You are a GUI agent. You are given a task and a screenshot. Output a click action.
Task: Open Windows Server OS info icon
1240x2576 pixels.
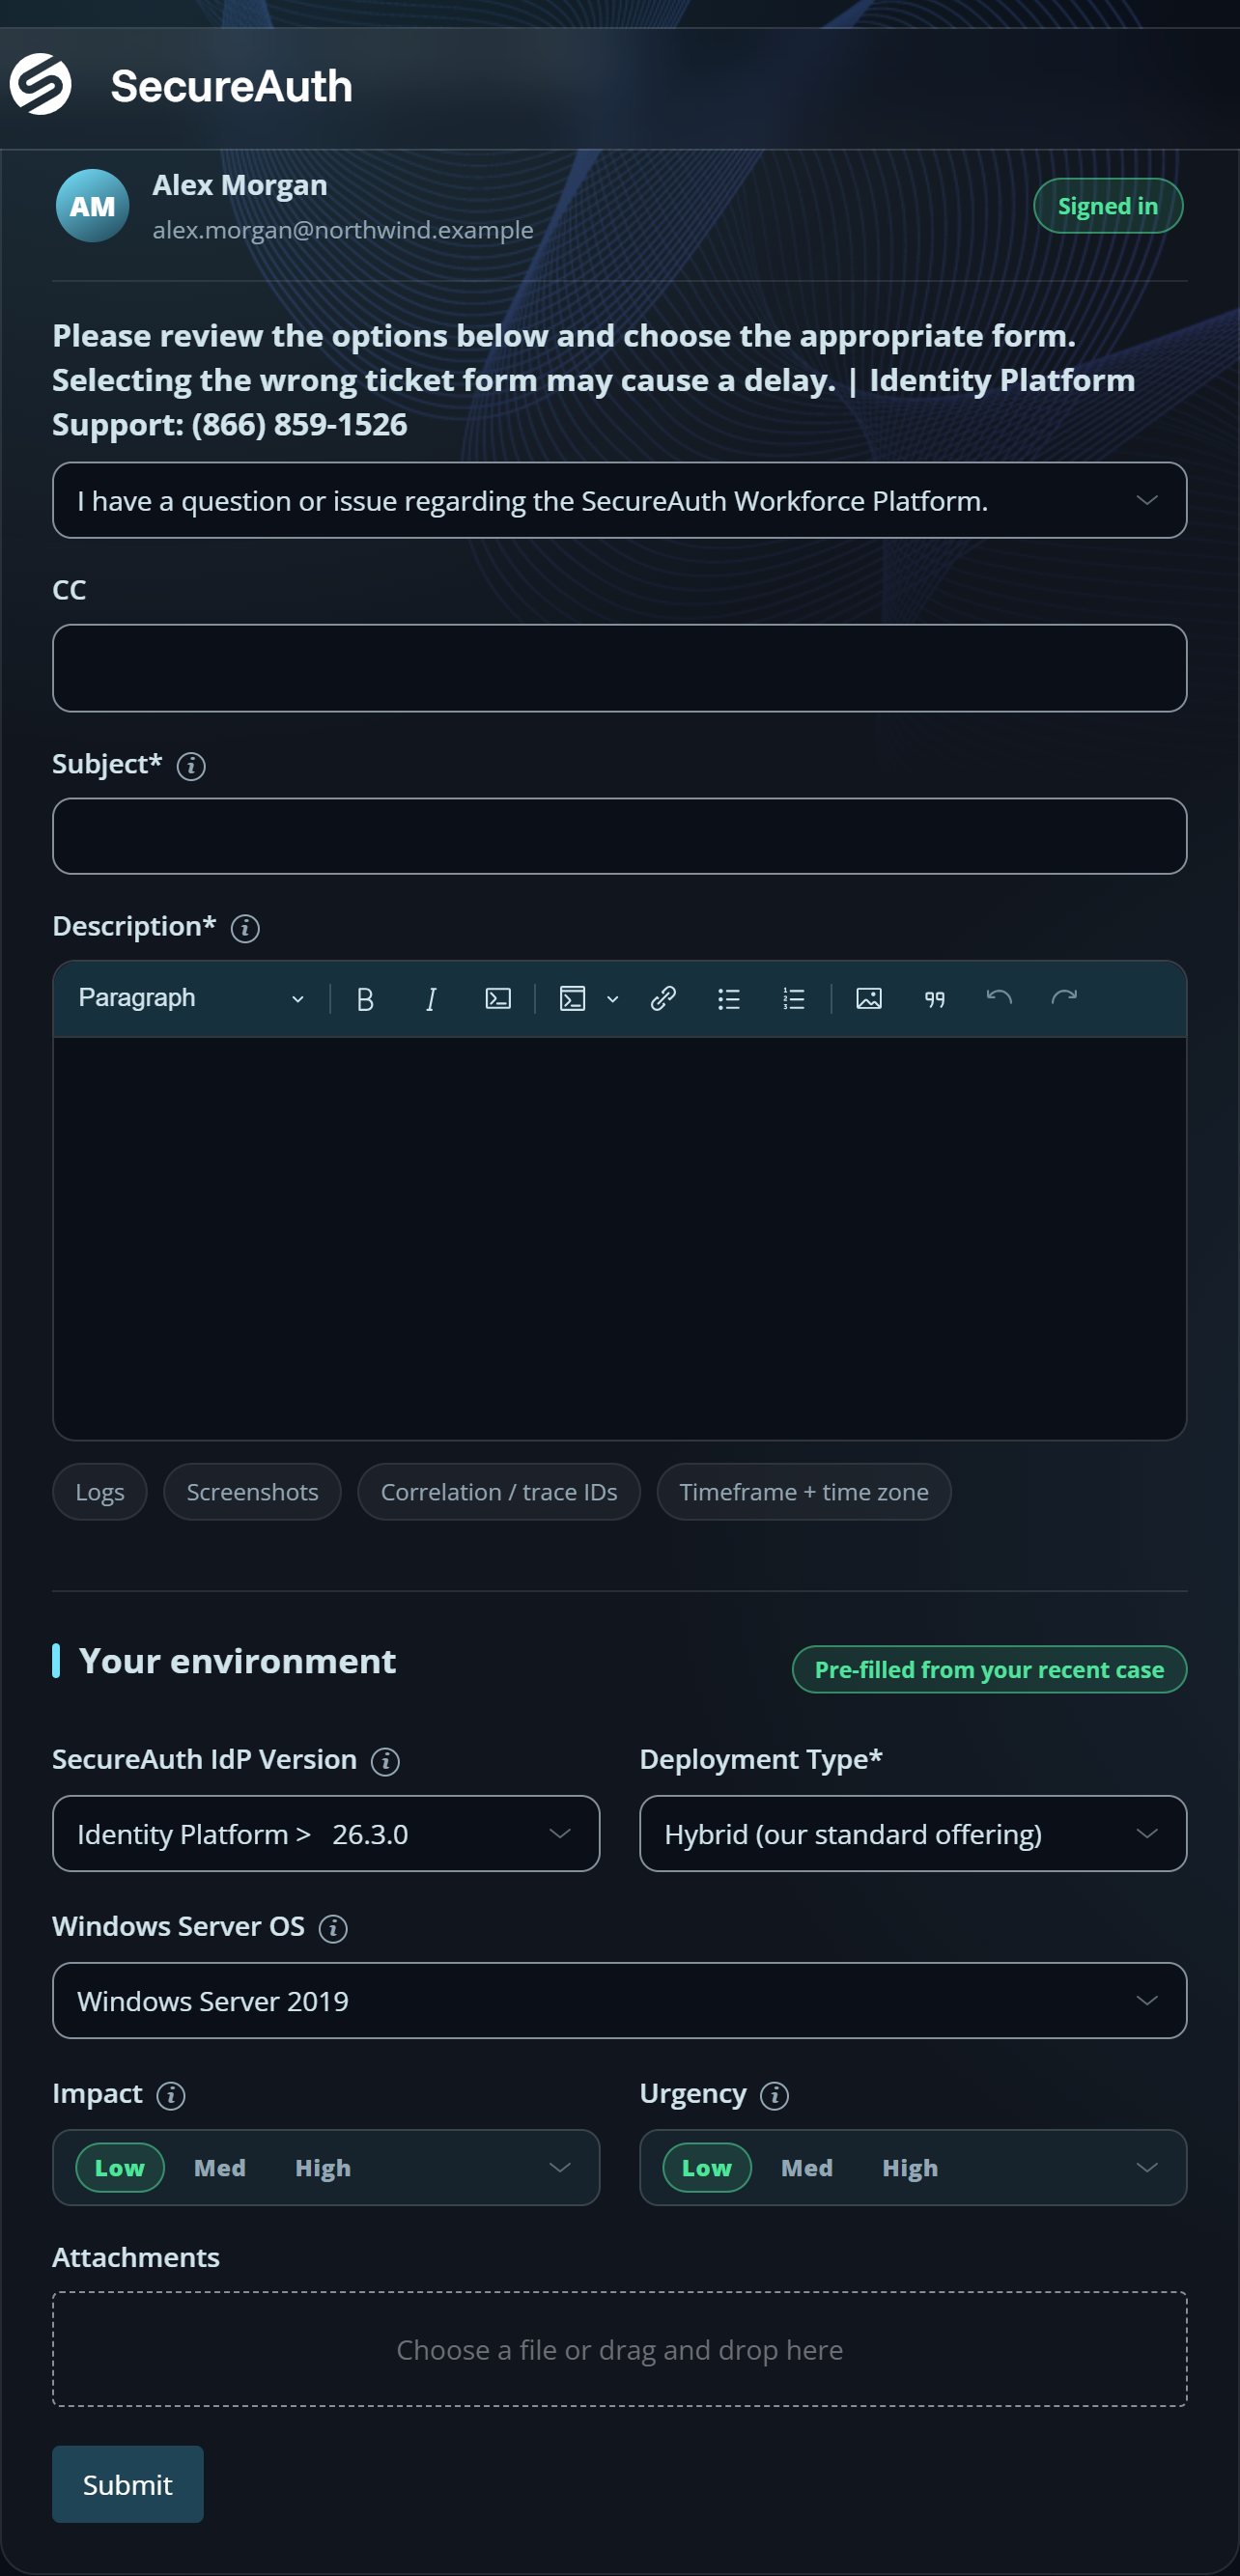tap(333, 1928)
